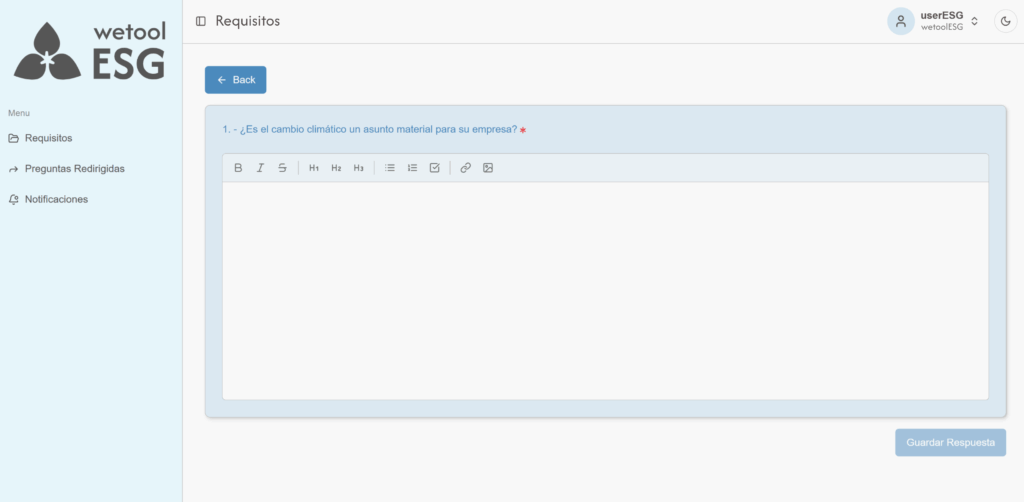
Task: Click inside the answer text area
Action: 605,290
